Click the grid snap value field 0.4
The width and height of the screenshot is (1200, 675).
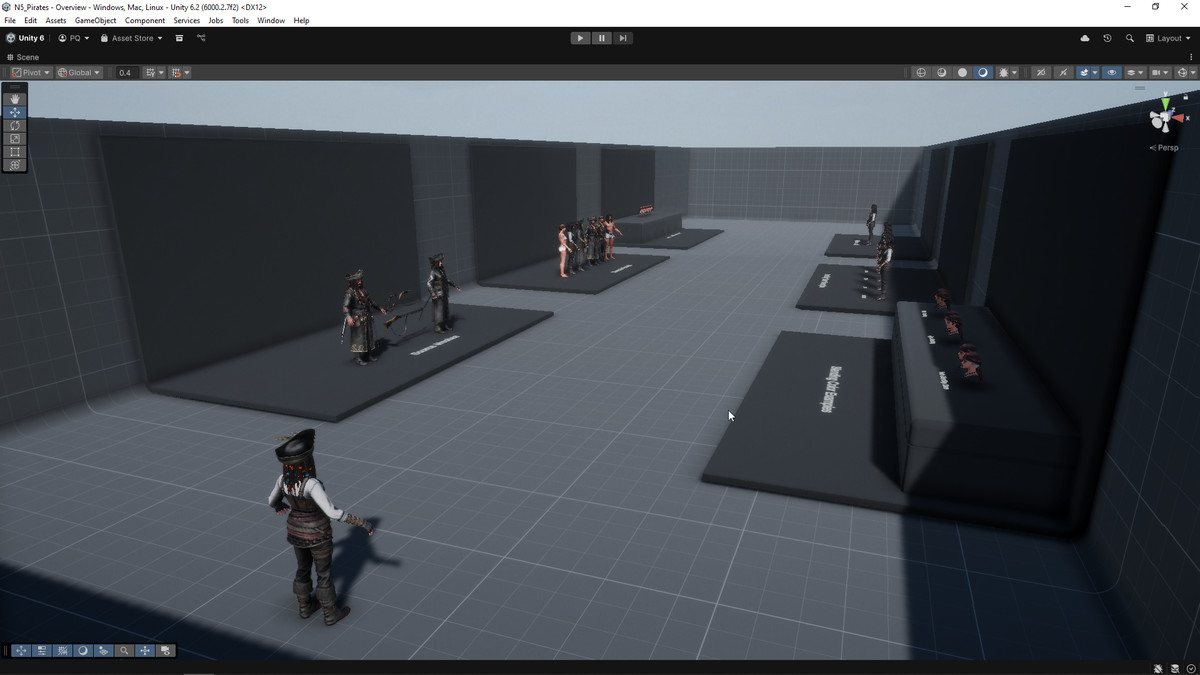[125, 73]
